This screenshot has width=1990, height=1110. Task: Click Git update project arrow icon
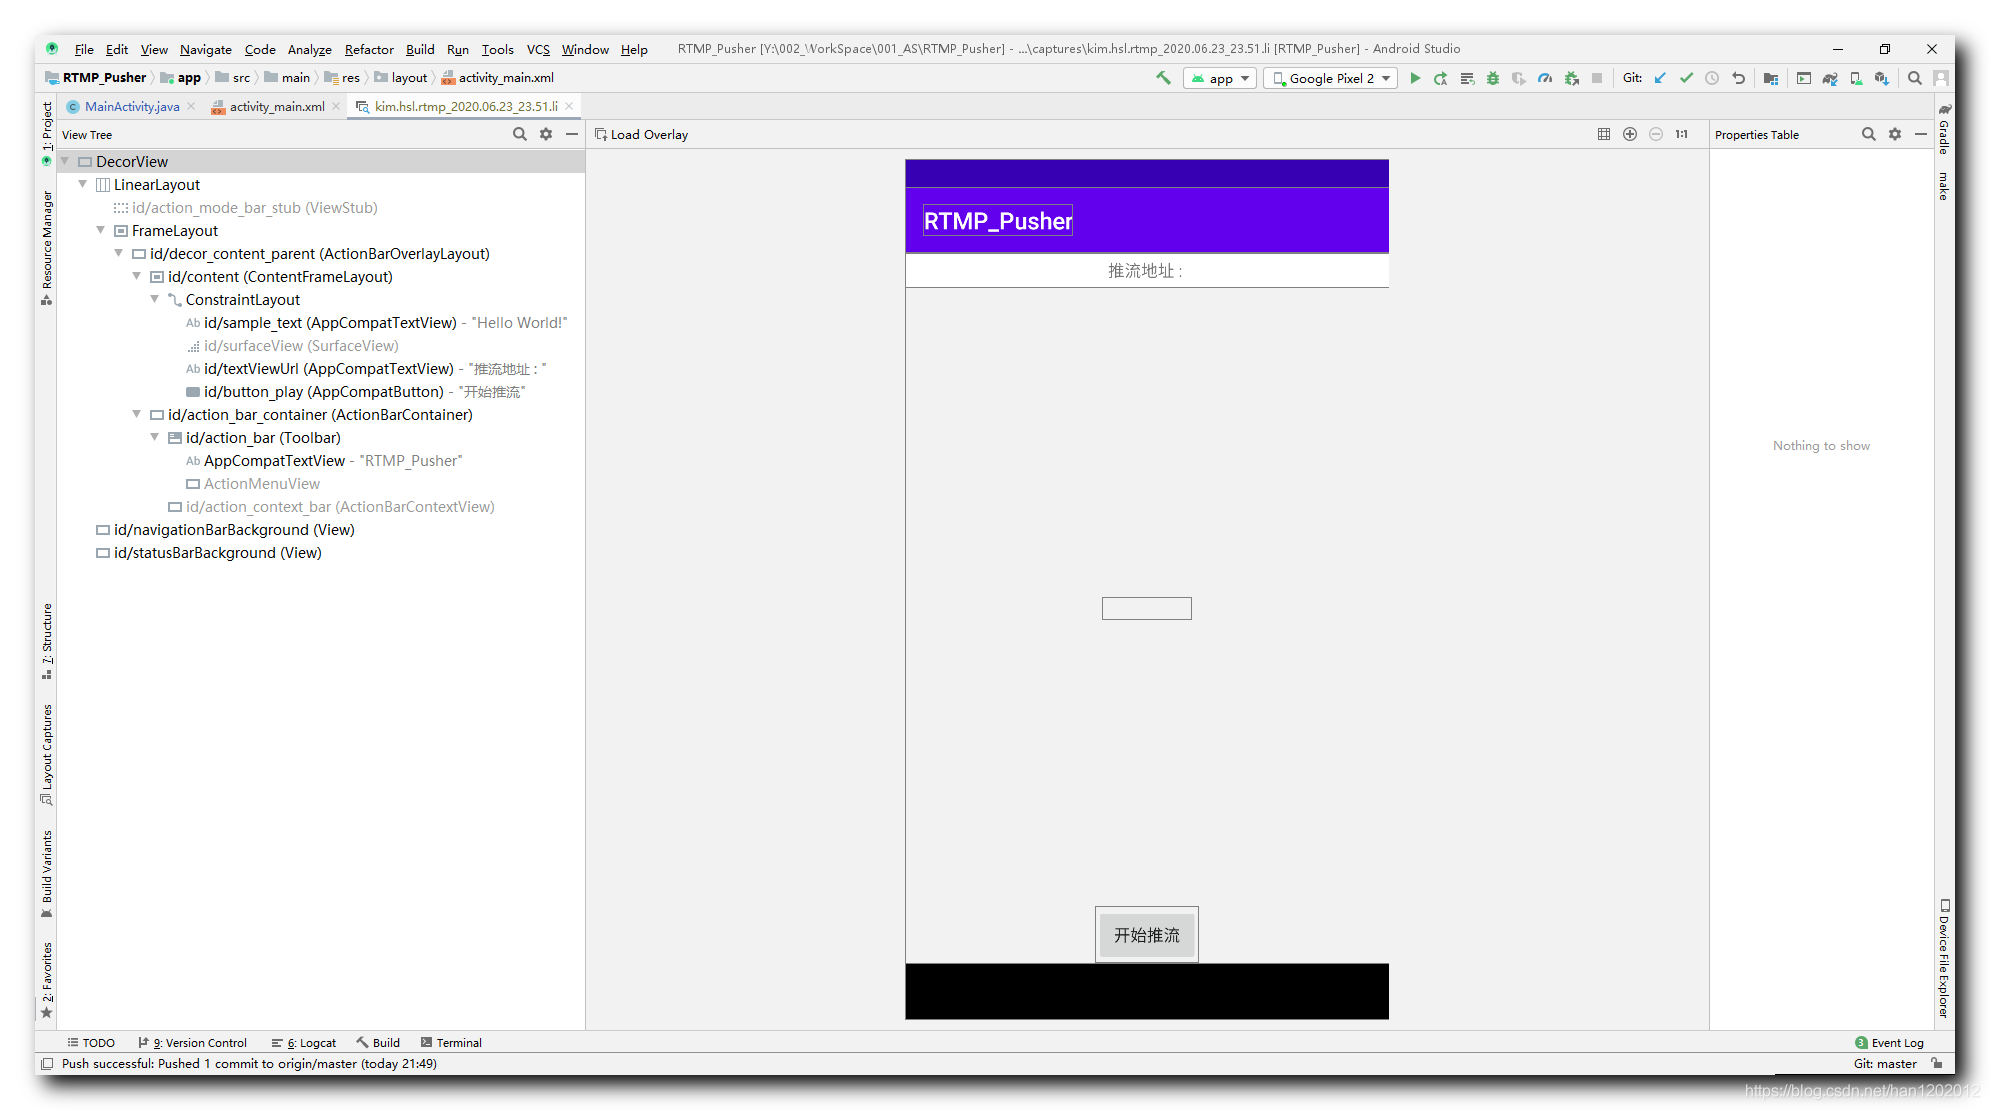1660,78
